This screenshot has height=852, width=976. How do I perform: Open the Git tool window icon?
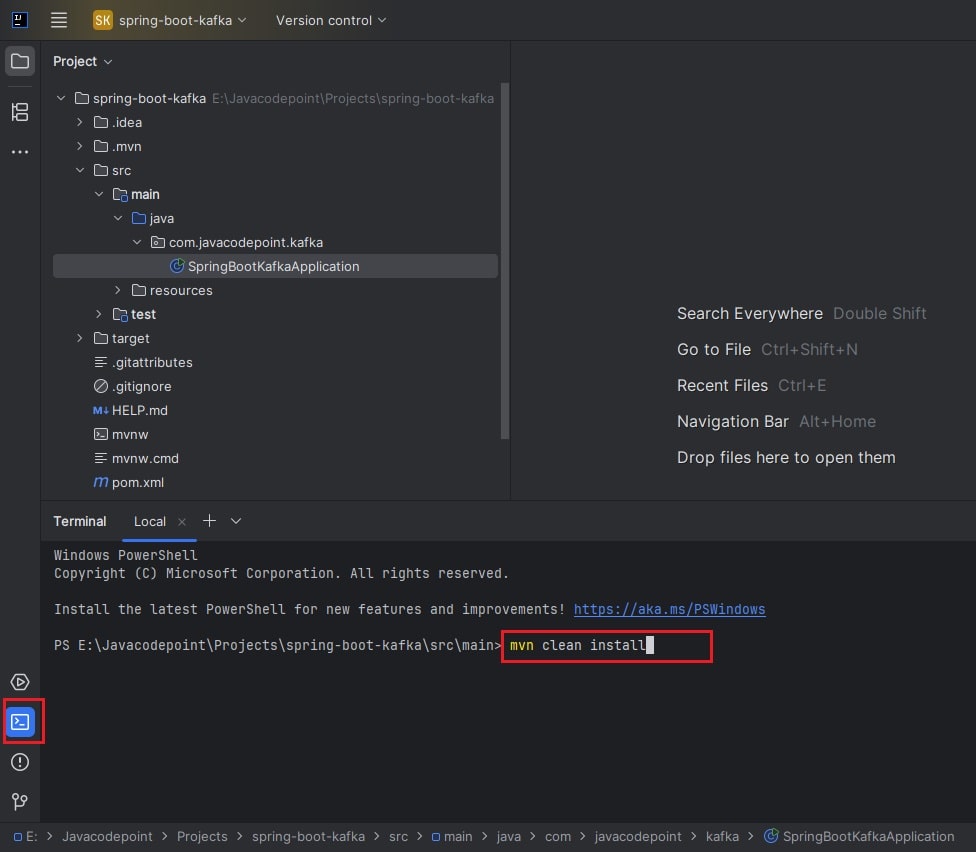coord(20,802)
